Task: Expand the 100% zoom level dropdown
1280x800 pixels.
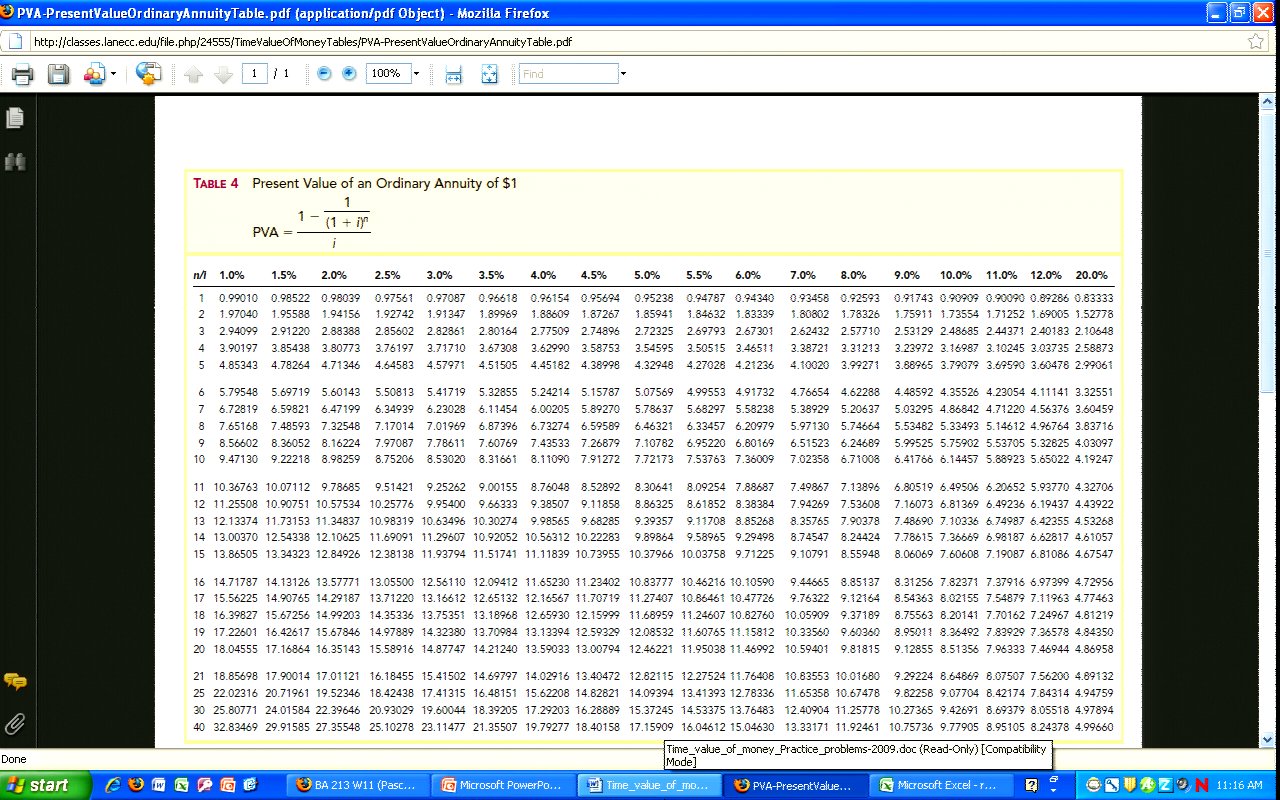Action: (x=416, y=74)
